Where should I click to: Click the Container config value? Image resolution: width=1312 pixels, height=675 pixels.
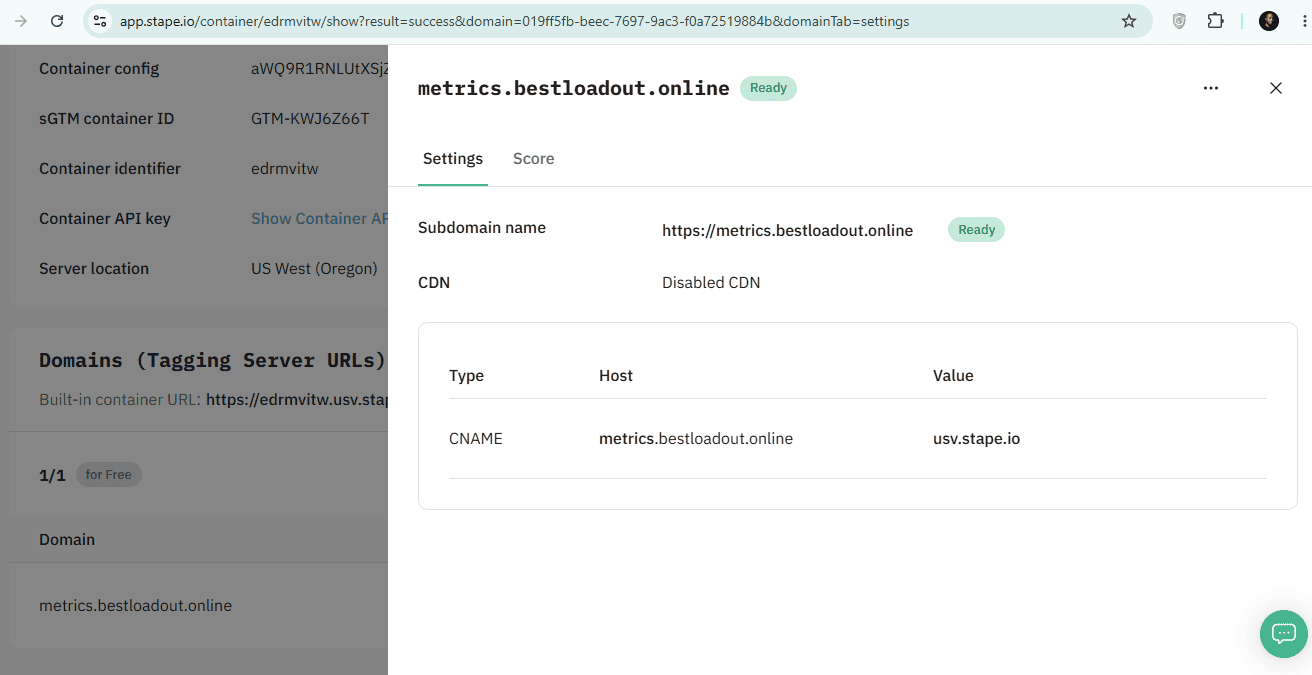(x=319, y=69)
